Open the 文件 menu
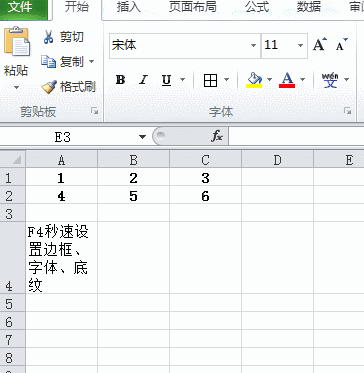This screenshot has width=364, height=373. 20,7
